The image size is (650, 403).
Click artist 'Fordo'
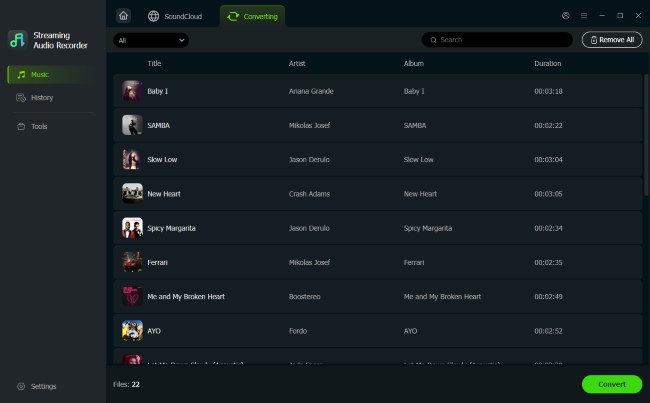click(298, 331)
